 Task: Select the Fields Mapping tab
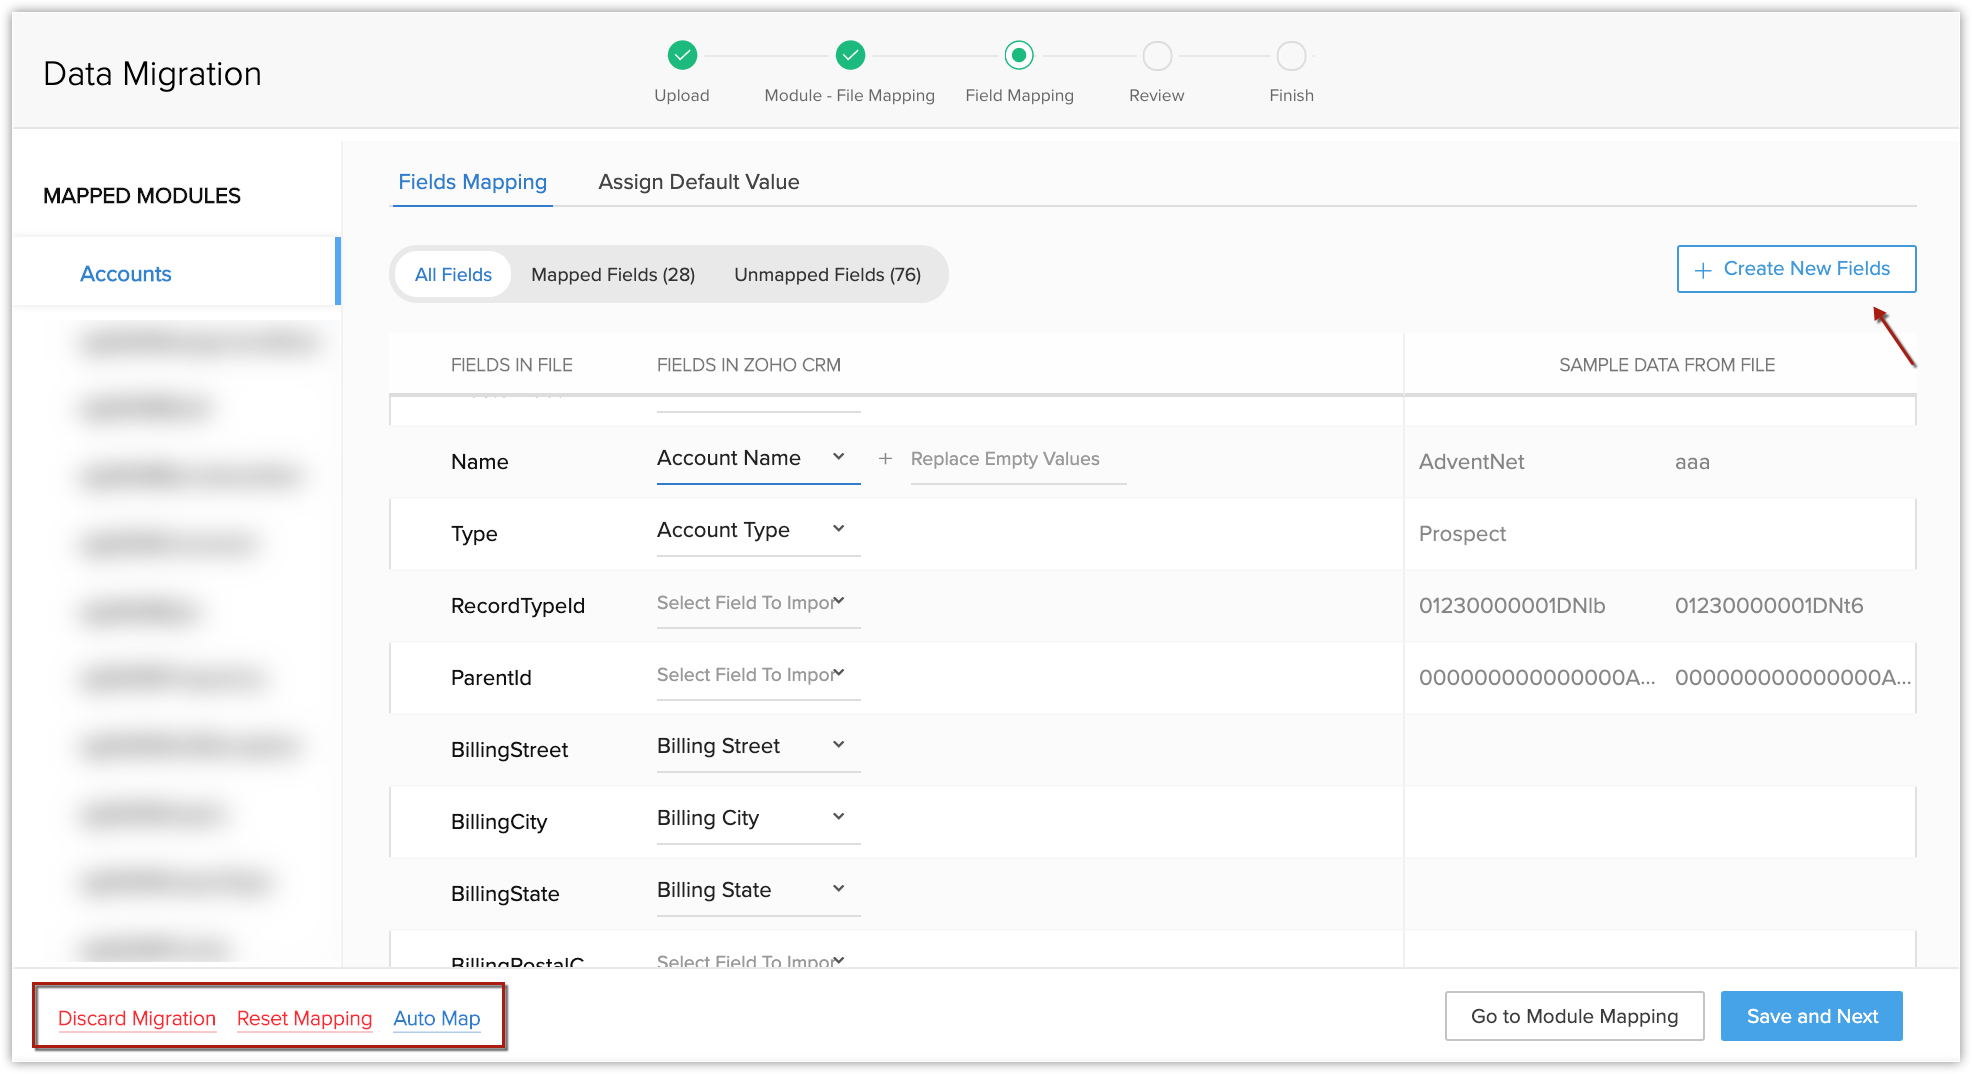pos(472,182)
